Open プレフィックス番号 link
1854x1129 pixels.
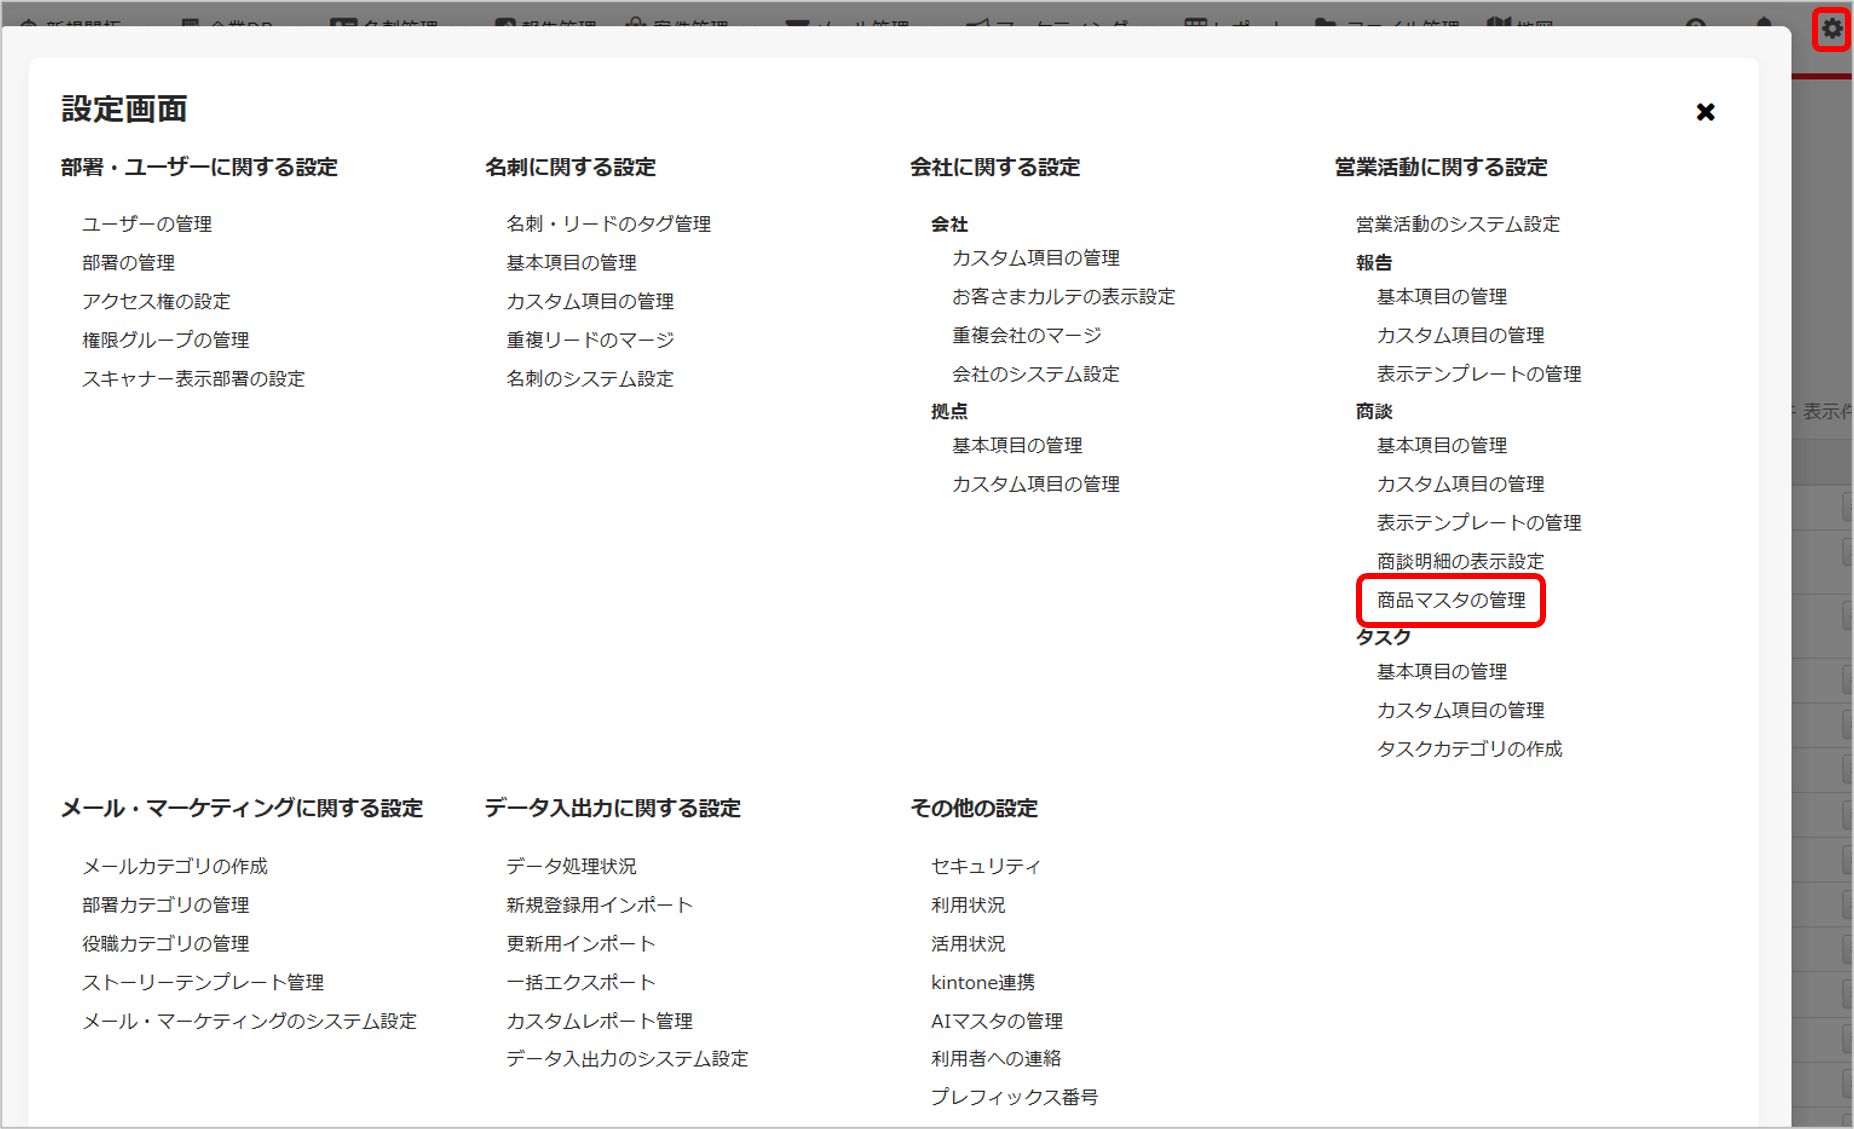click(x=1014, y=1097)
